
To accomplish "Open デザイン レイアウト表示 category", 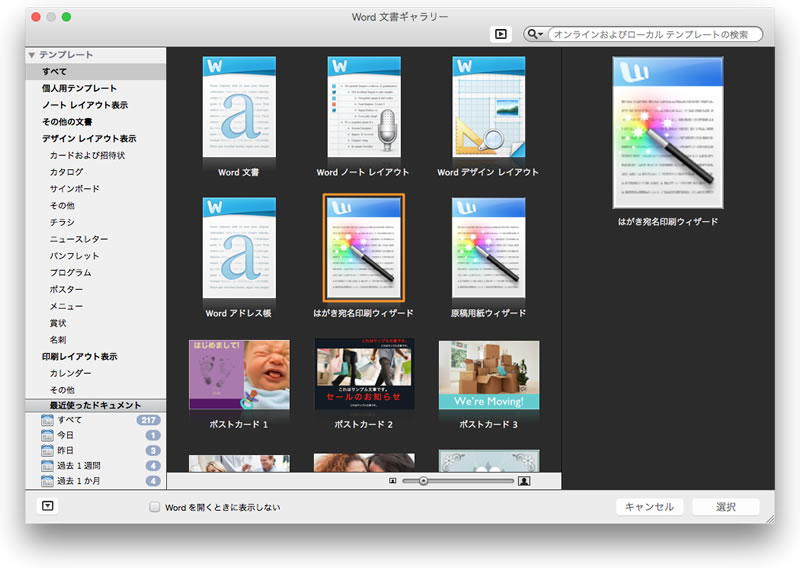I will pos(89,139).
